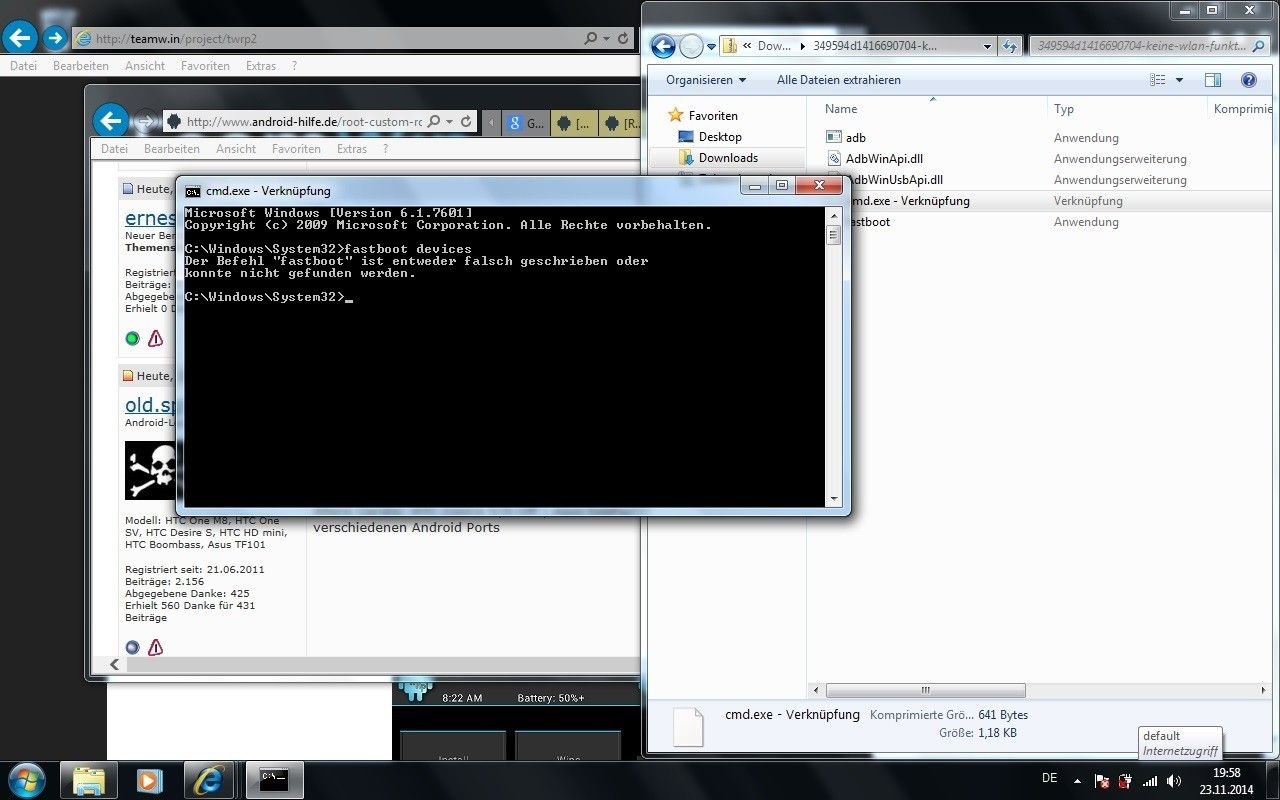Open Start menu
Viewport: 1280px width, 800px height.
[x=26, y=778]
